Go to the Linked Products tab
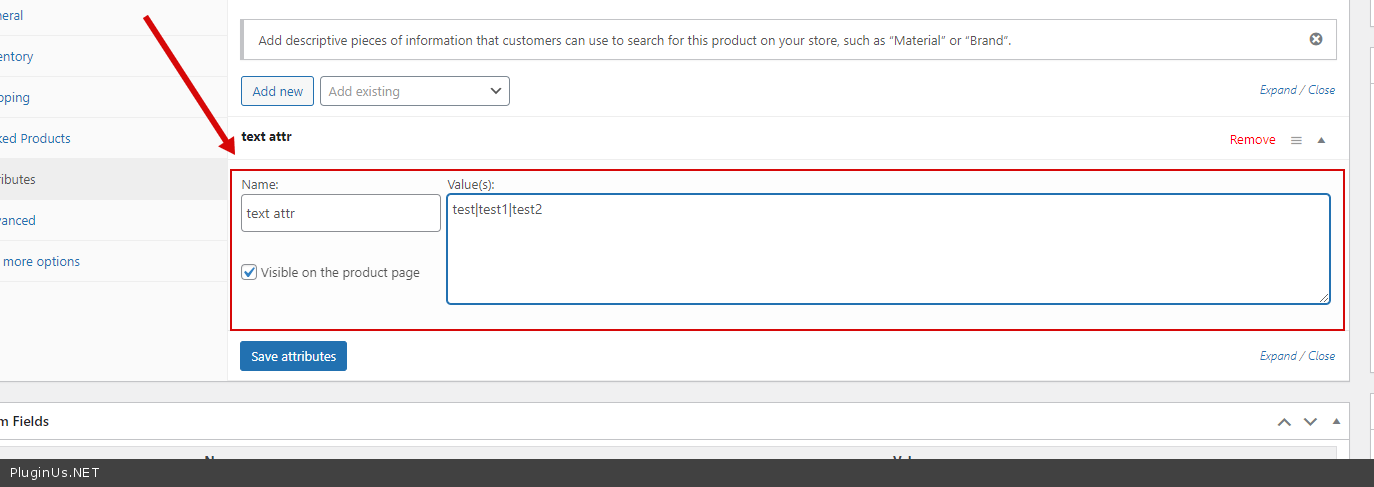 pos(35,139)
